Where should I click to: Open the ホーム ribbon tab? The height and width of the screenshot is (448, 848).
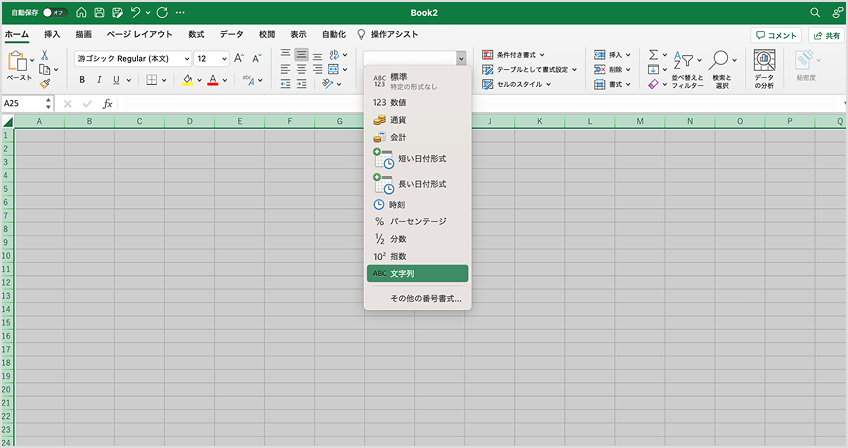(x=17, y=35)
